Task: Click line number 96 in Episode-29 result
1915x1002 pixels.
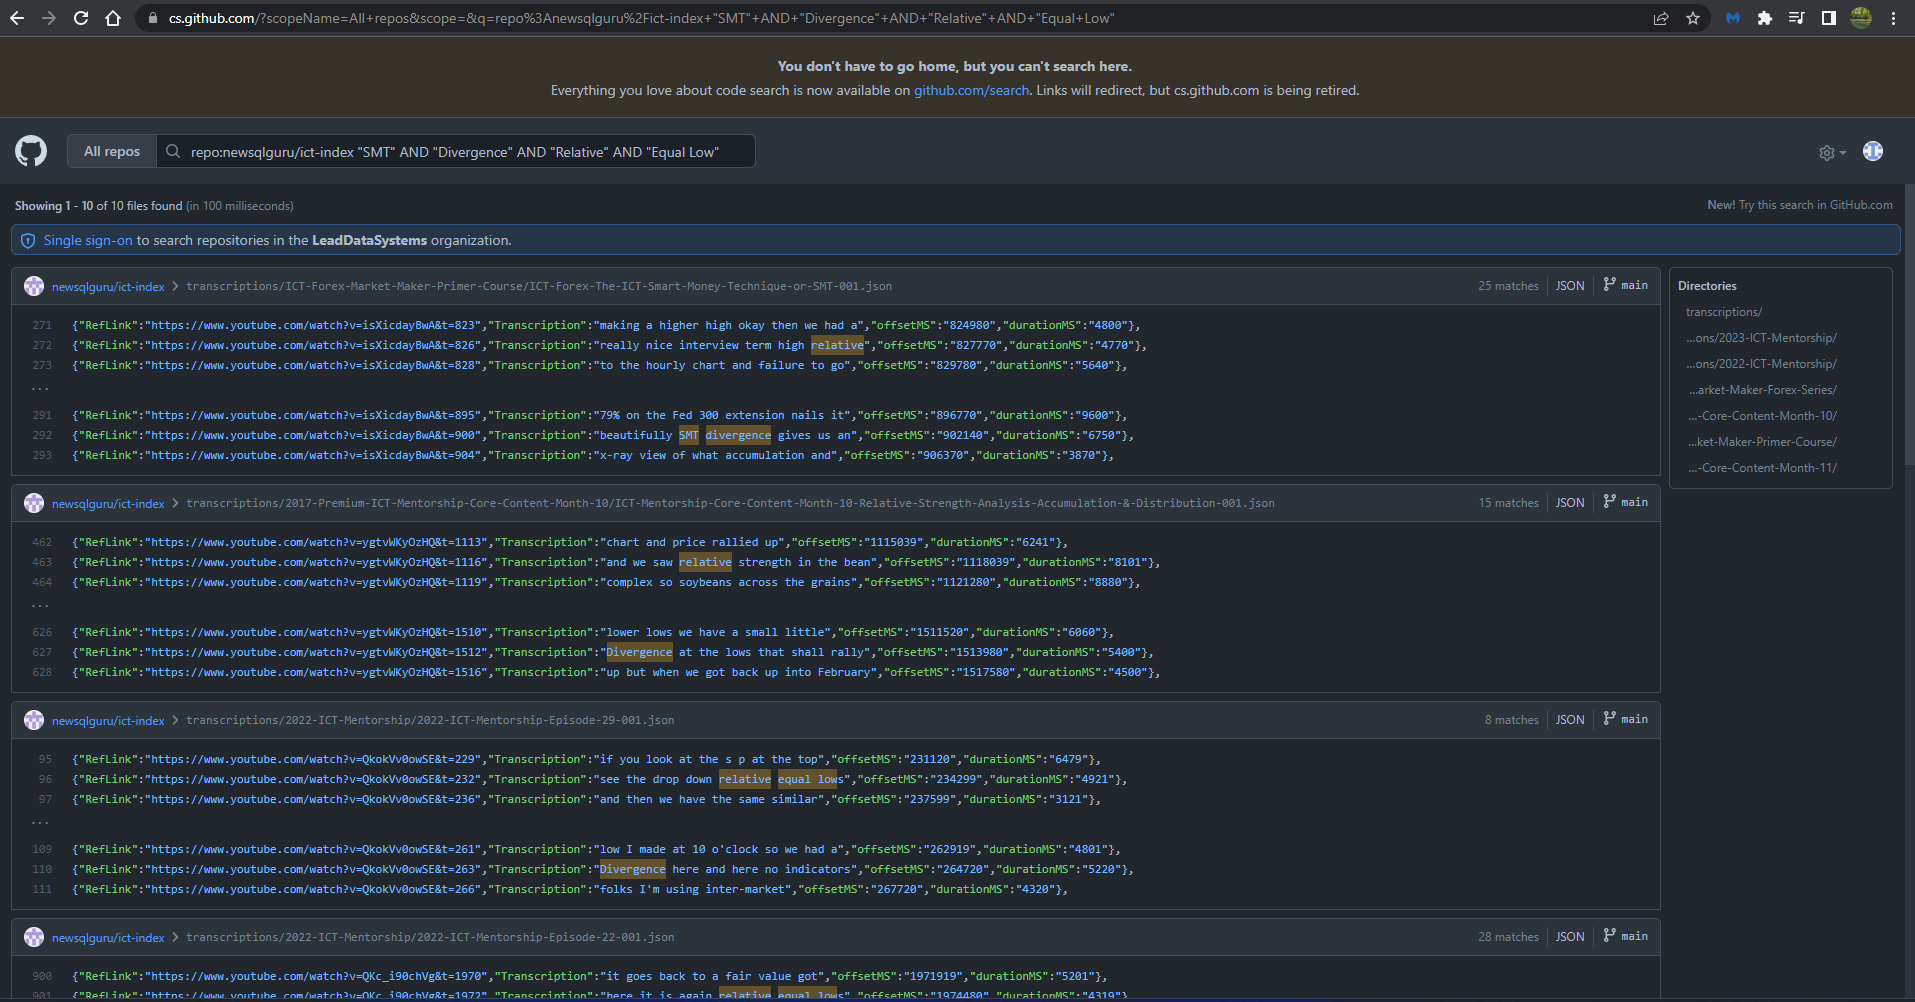Action: [45, 779]
